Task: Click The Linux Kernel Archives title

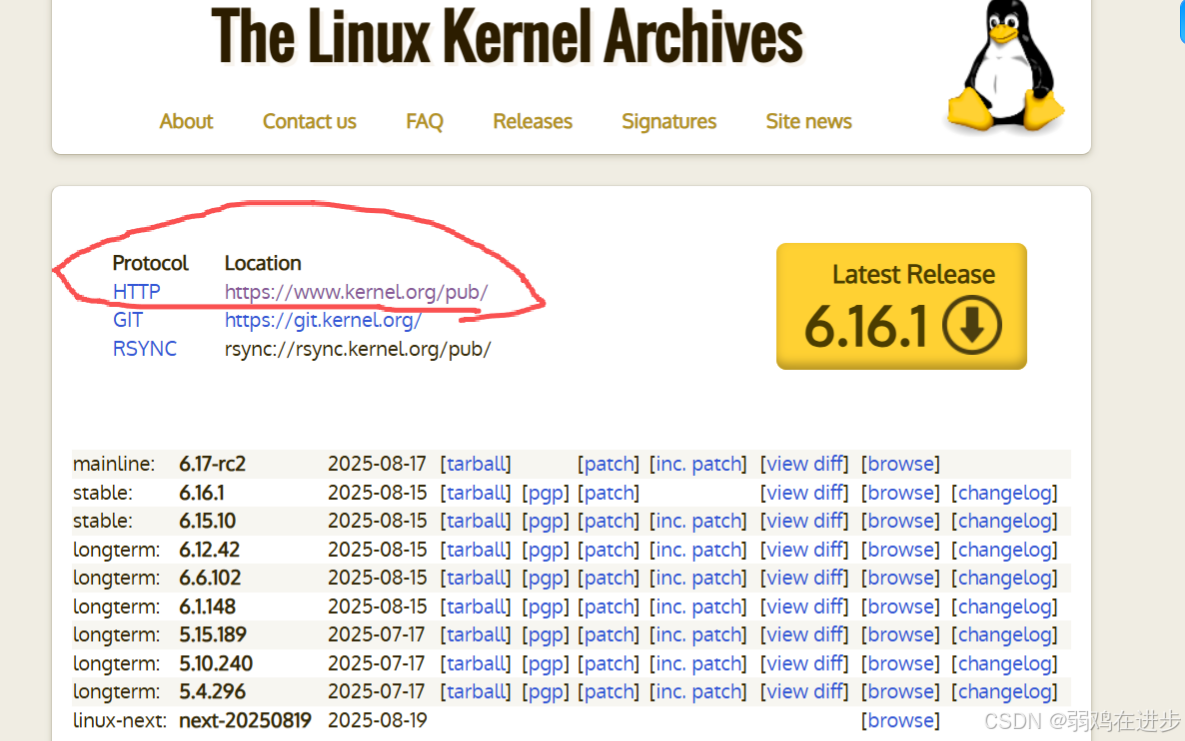Action: click(x=506, y=36)
